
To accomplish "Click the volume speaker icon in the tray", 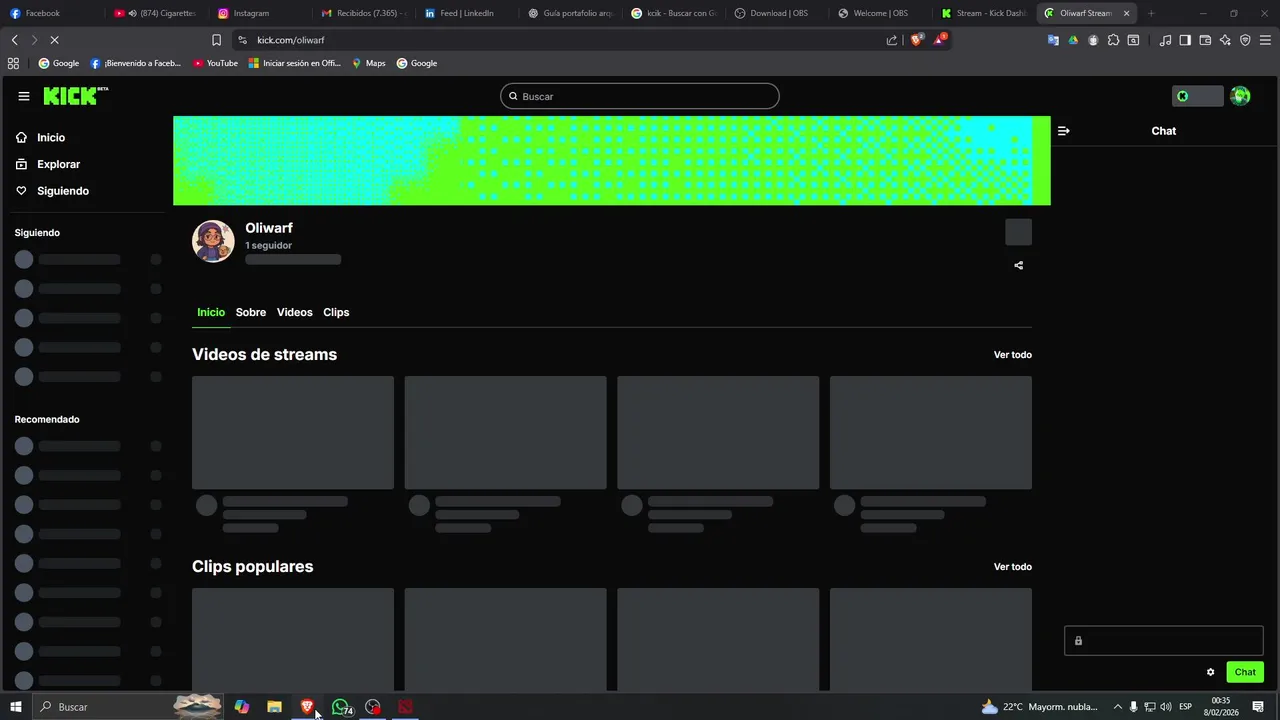I will (x=1166, y=707).
